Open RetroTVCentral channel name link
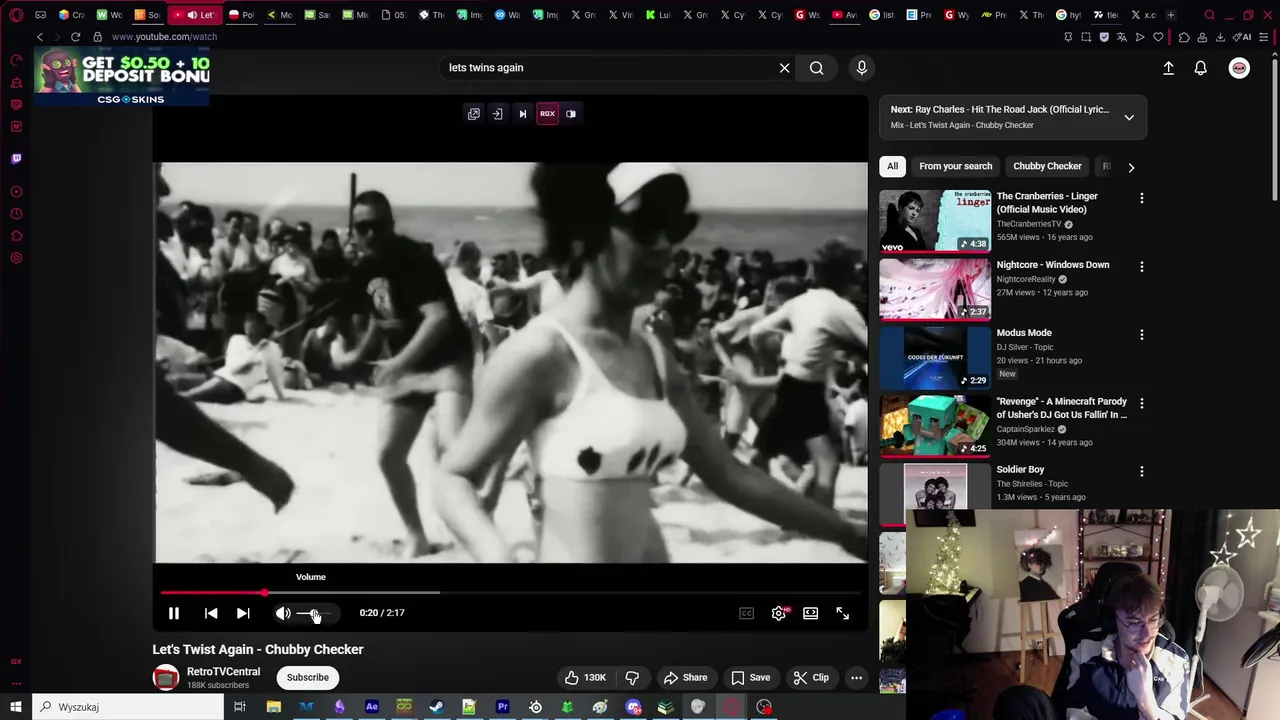1280x720 pixels. point(223,672)
